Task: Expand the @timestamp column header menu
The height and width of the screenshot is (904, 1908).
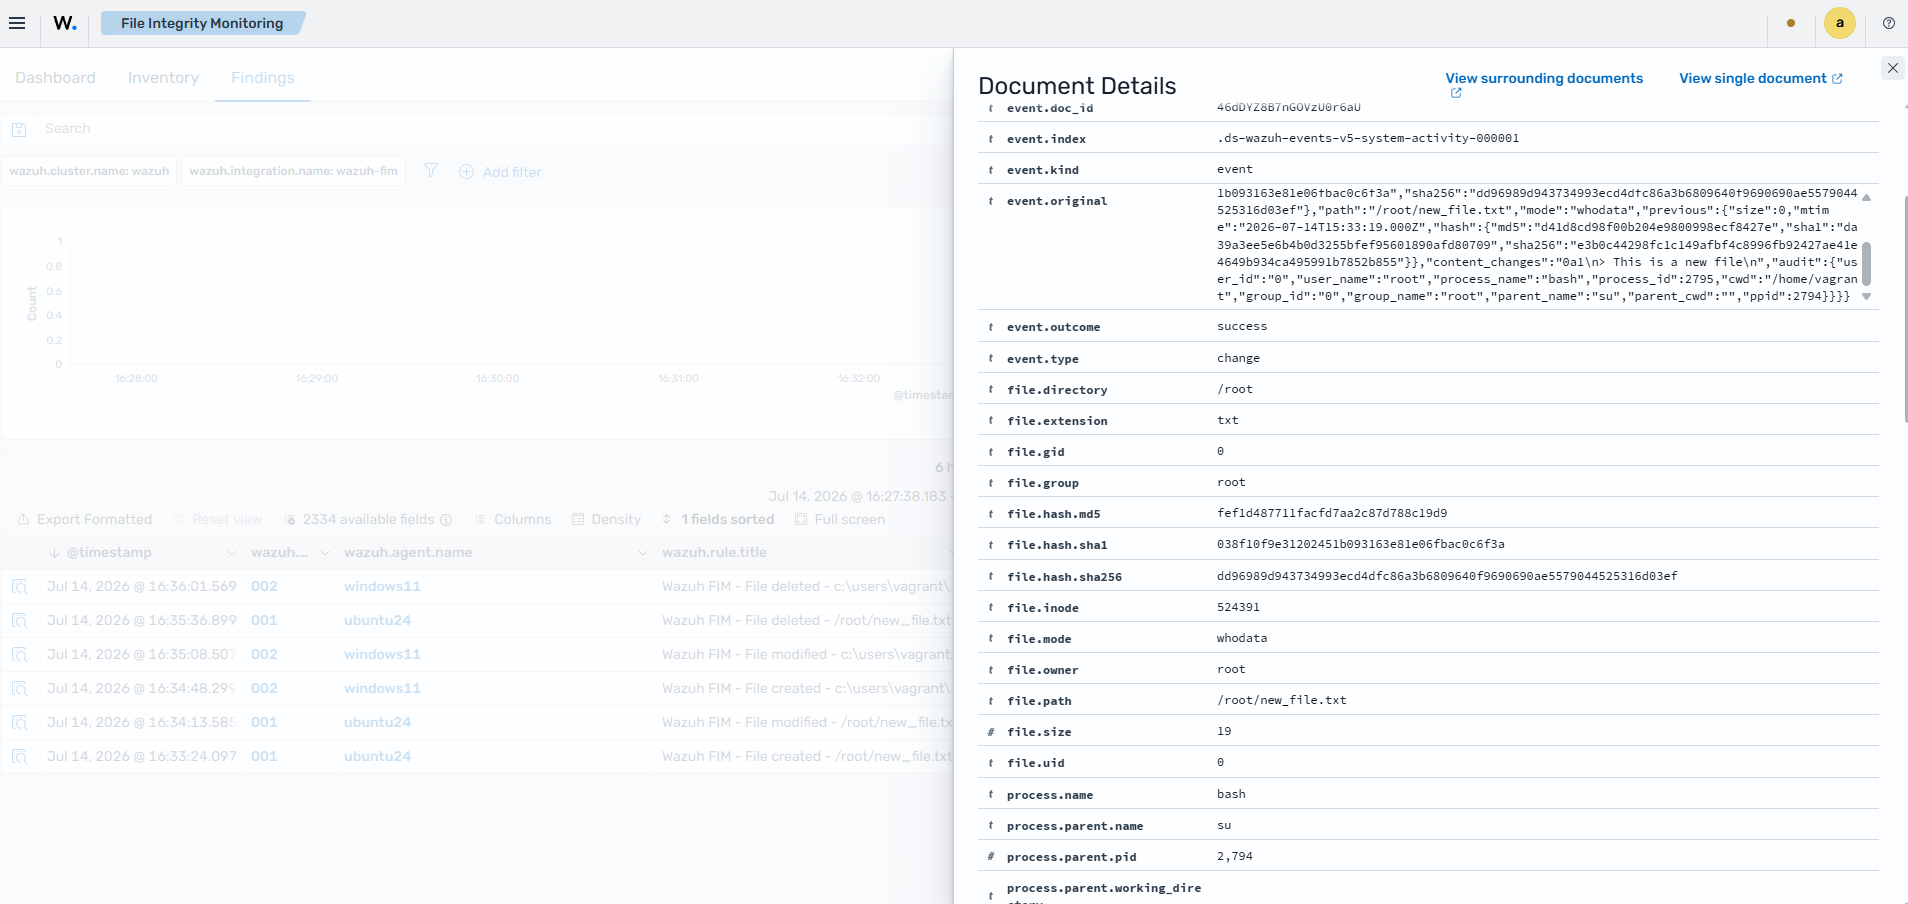Action: pos(231,553)
